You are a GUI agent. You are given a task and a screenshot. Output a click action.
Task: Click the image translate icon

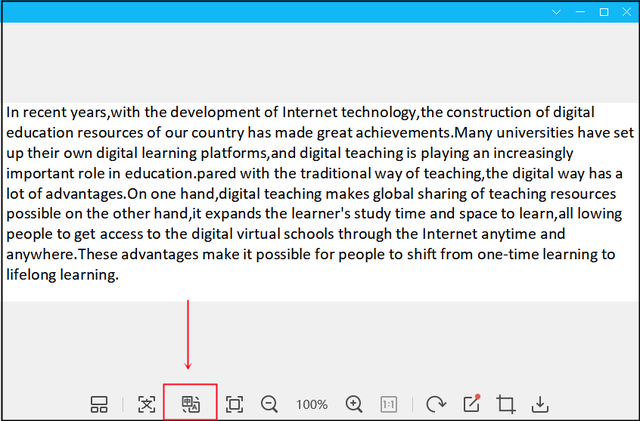coord(191,404)
